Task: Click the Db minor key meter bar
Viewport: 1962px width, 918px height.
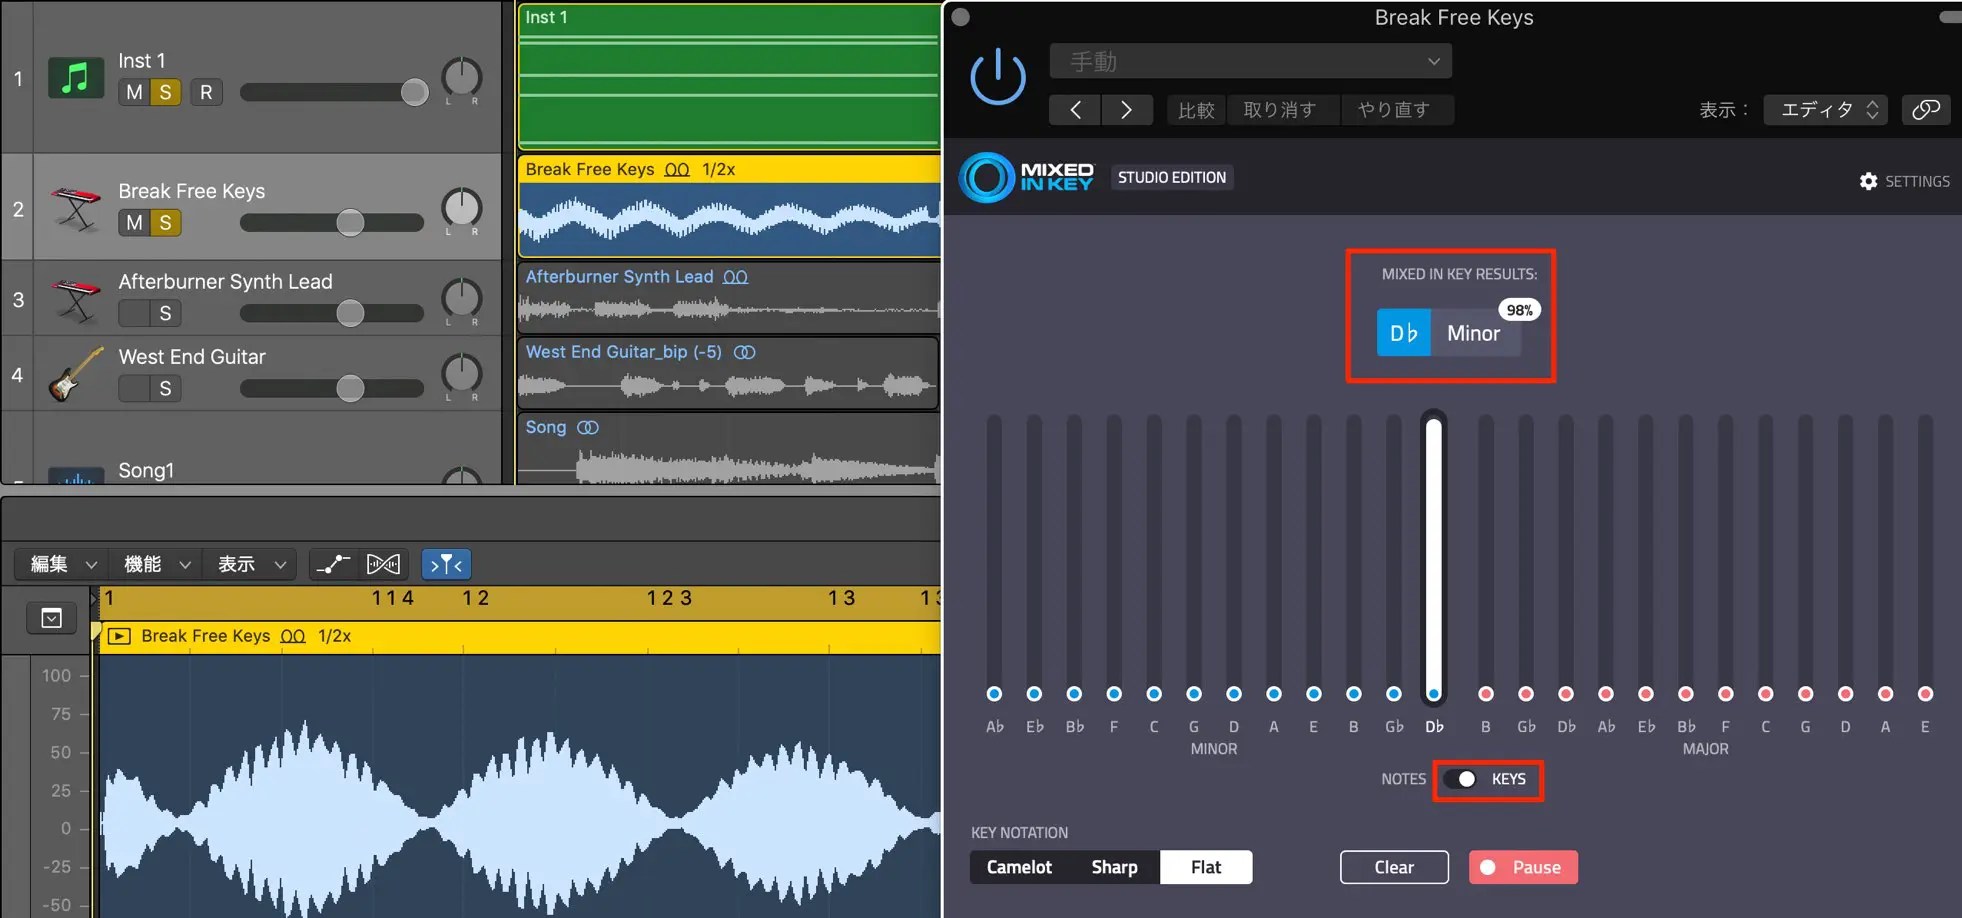Action: 1434,556
